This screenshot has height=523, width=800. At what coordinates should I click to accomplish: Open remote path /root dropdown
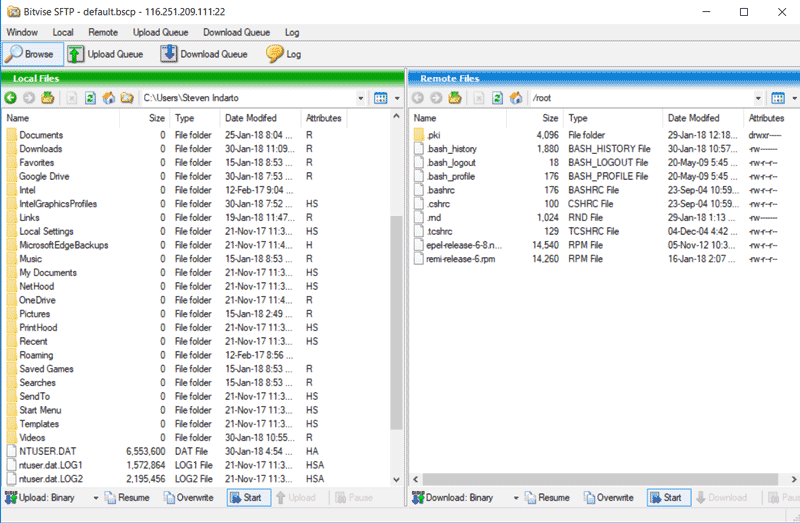click(758, 98)
